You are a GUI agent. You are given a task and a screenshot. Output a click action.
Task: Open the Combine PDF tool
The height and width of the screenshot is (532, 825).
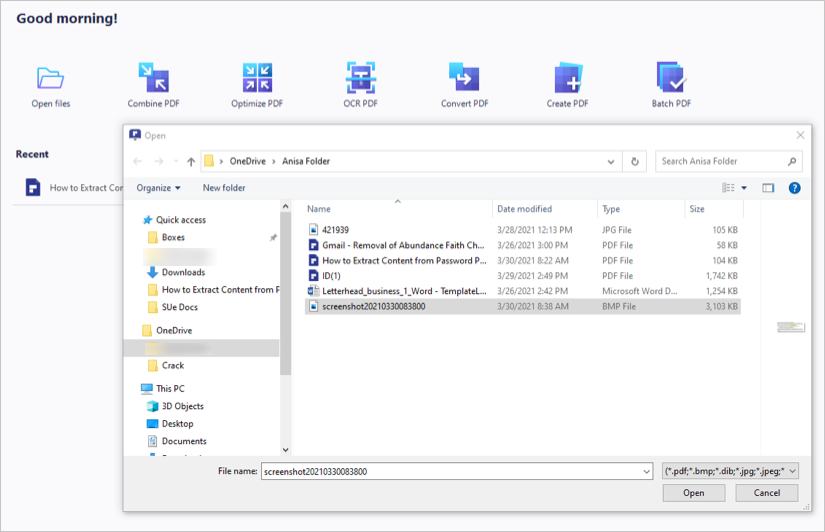pos(153,78)
